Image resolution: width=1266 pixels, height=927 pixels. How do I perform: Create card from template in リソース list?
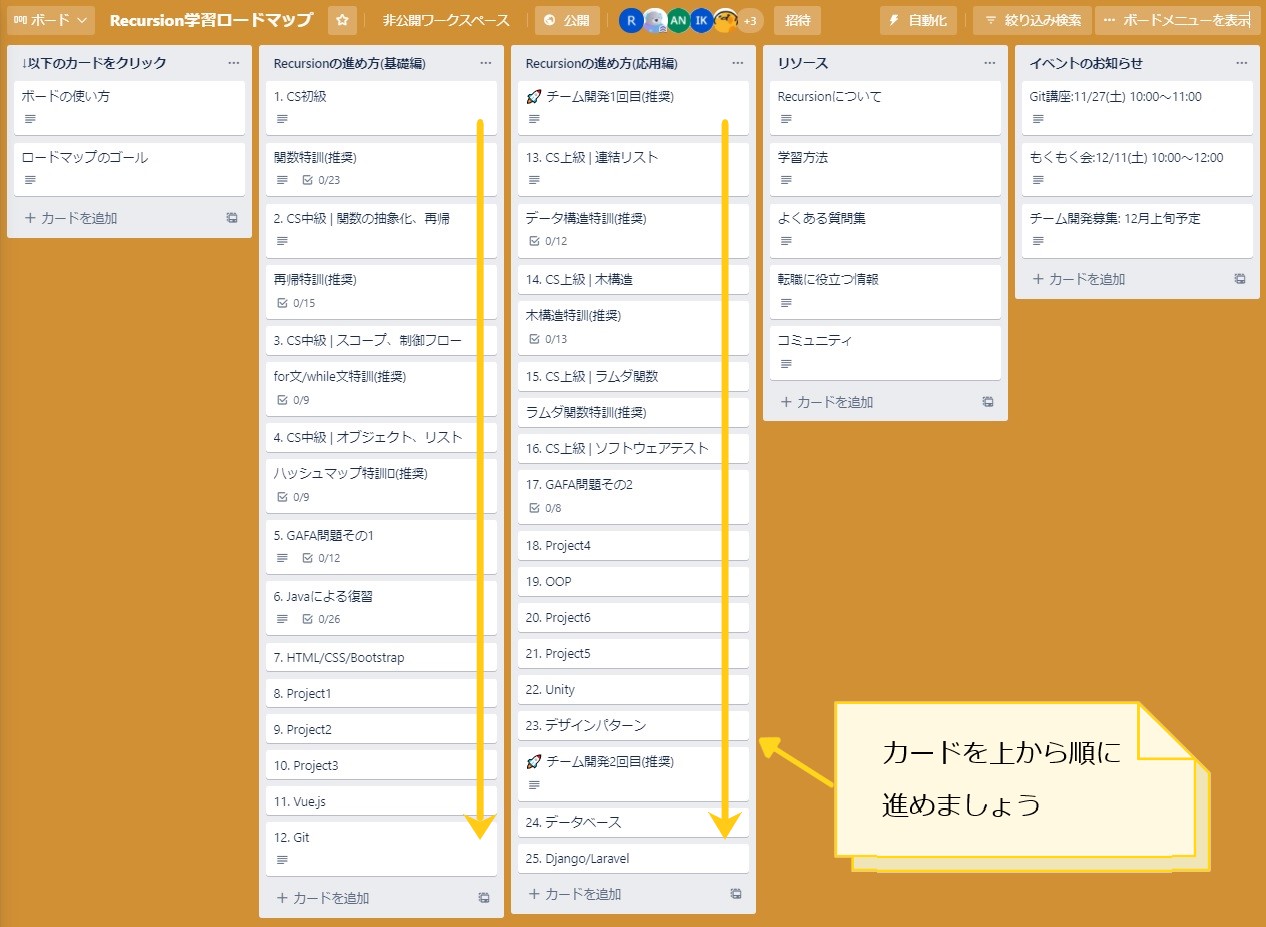tap(988, 402)
